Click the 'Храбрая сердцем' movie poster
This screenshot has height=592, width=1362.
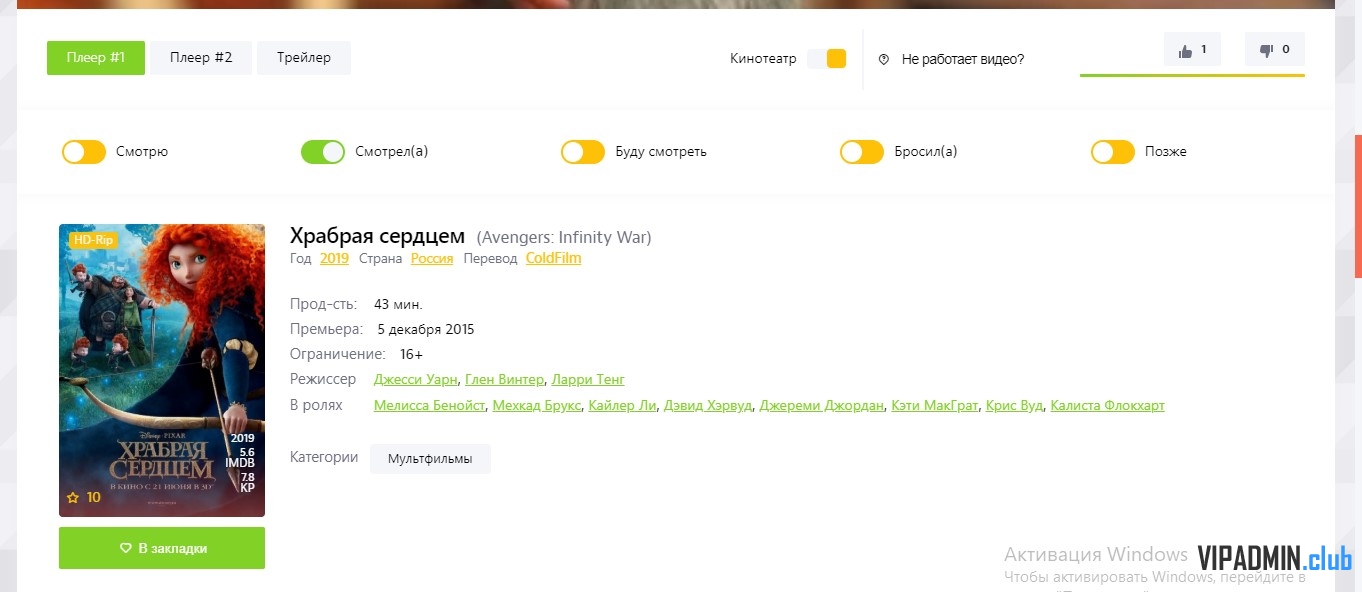click(x=162, y=370)
